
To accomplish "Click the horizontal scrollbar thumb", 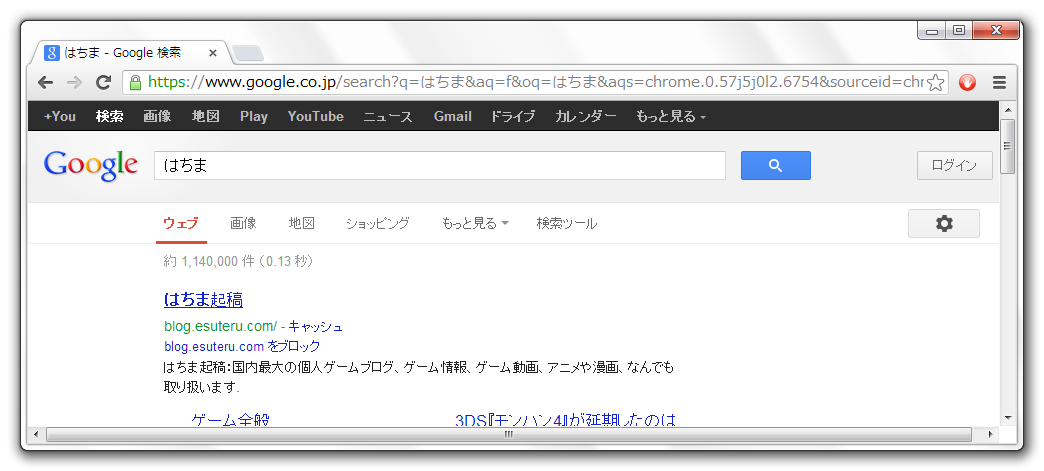I will pyautogui.click(x=509, y=434).
